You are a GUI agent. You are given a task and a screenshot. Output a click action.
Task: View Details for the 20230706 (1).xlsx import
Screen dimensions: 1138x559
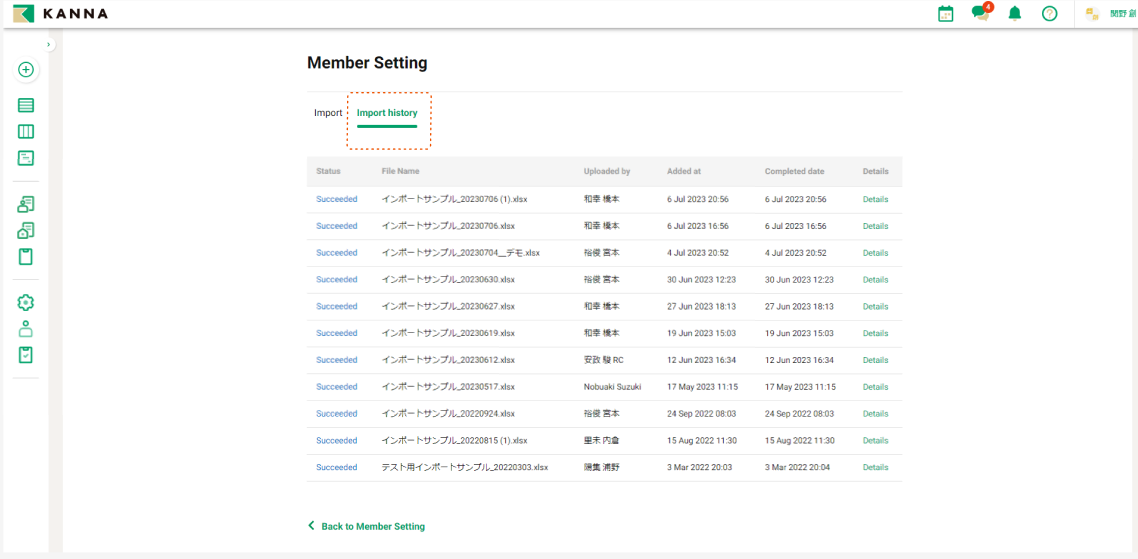875,199
